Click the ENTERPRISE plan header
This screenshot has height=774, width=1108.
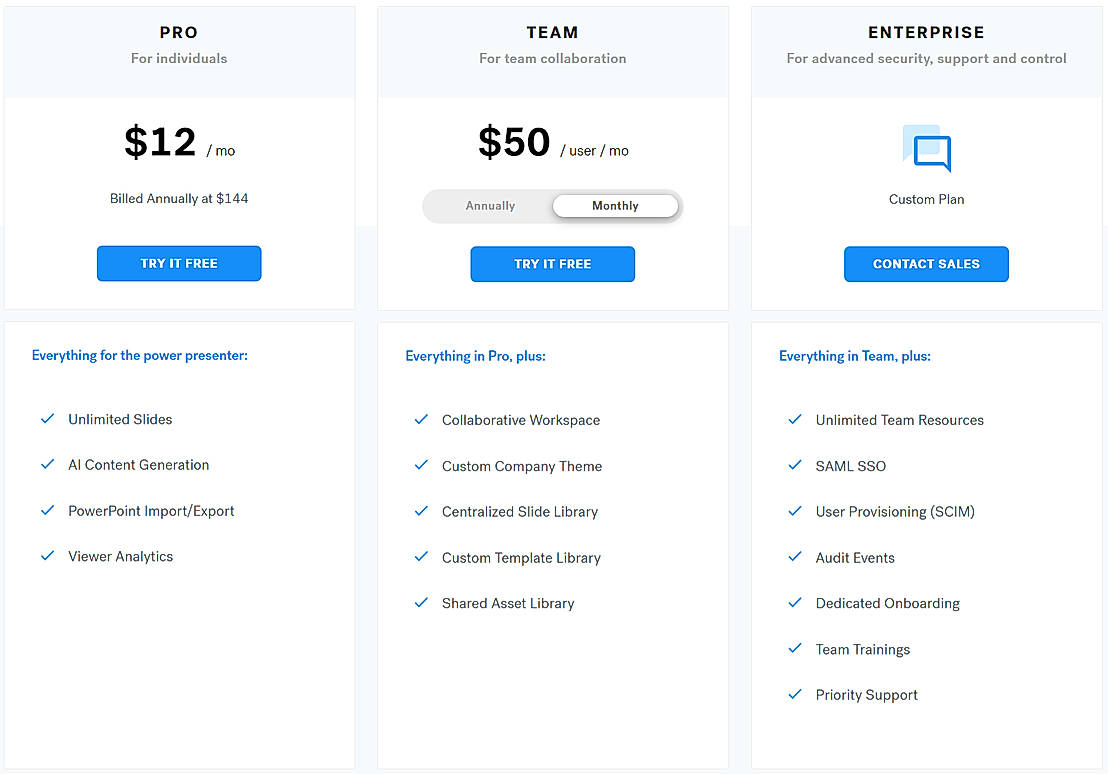tap(926, 32)
